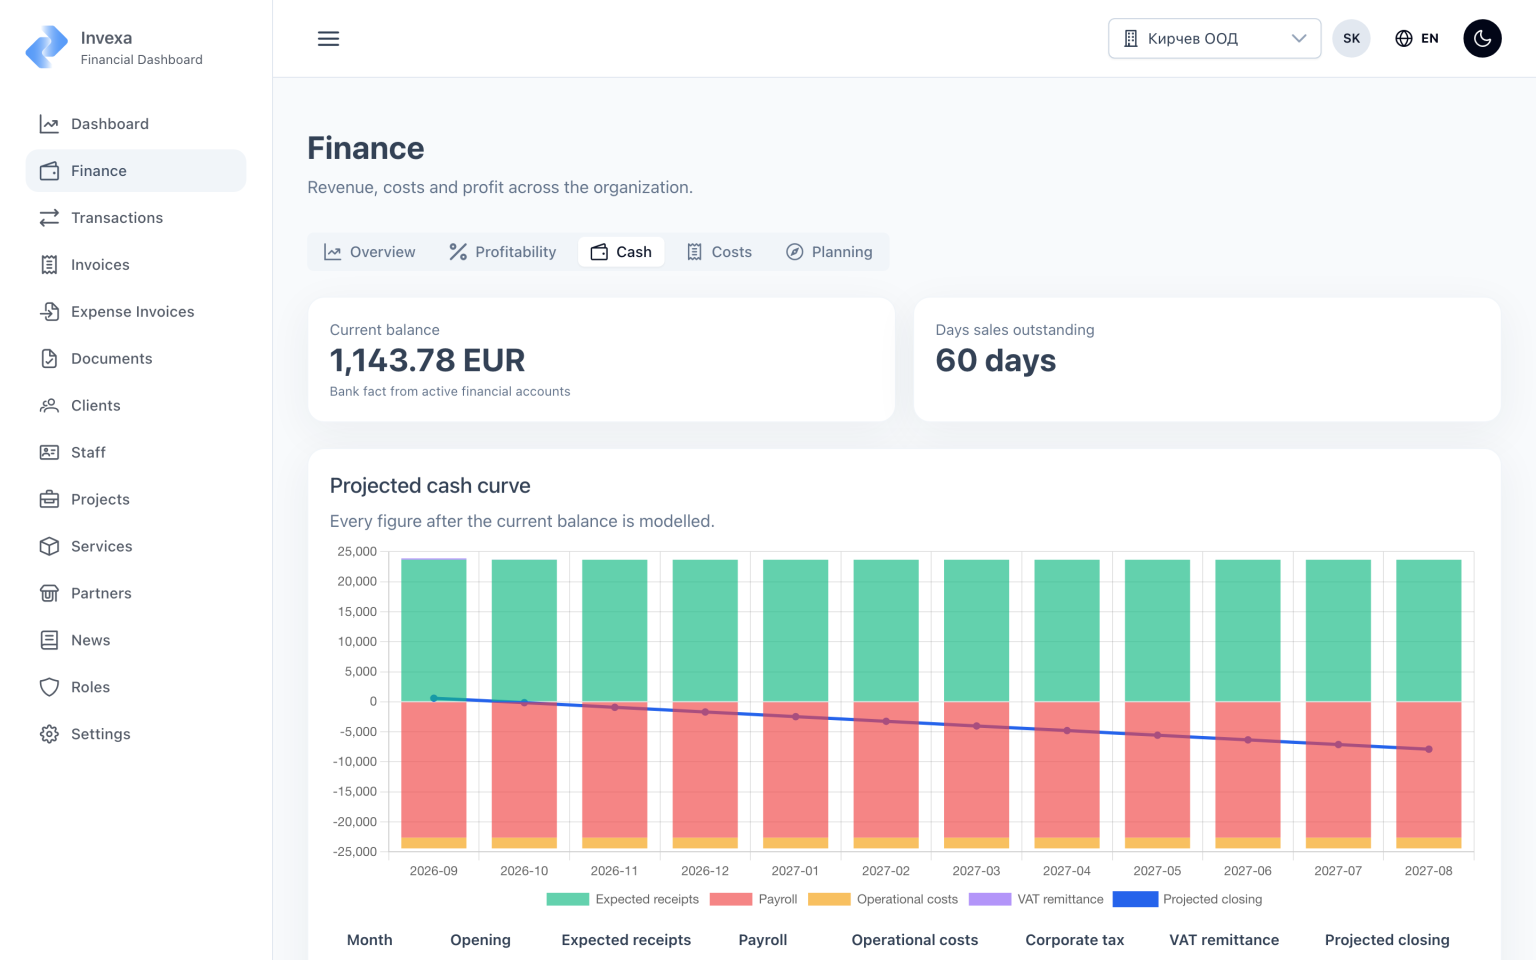Open the Кирчев ООД organization dropdown
This screenshot has width=1536, height=960.
1214,39
